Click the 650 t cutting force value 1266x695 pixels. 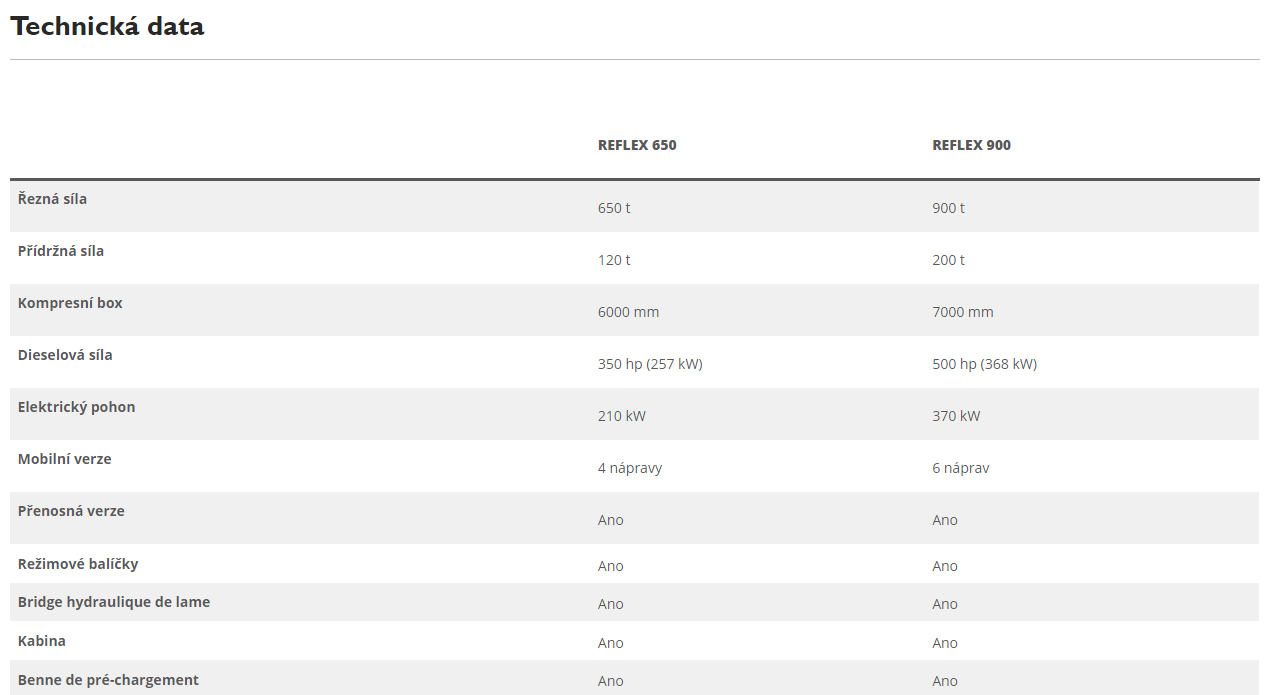pos(614,208)
